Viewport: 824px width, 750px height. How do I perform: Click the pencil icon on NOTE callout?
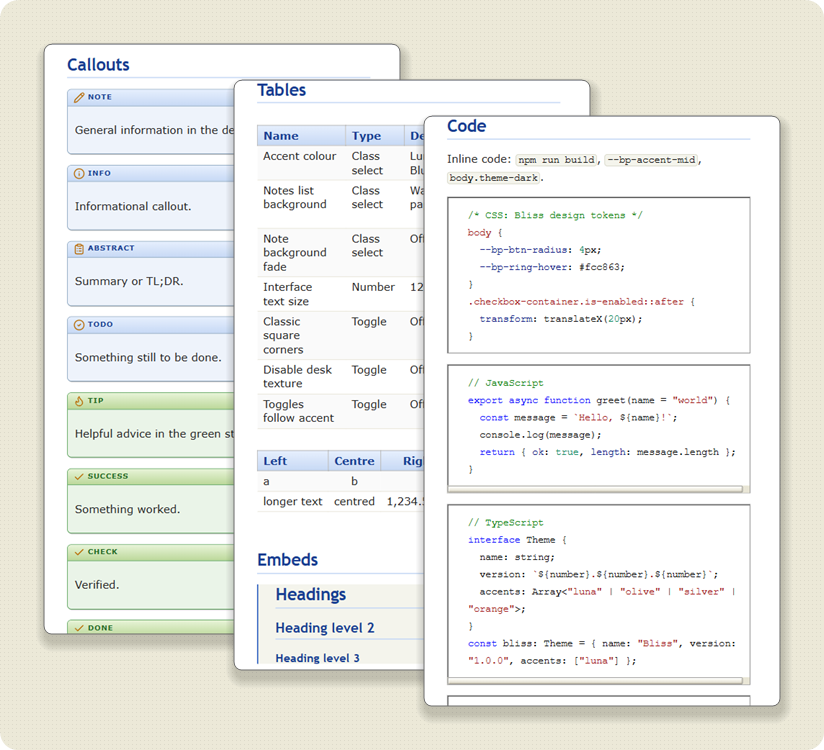79,97
